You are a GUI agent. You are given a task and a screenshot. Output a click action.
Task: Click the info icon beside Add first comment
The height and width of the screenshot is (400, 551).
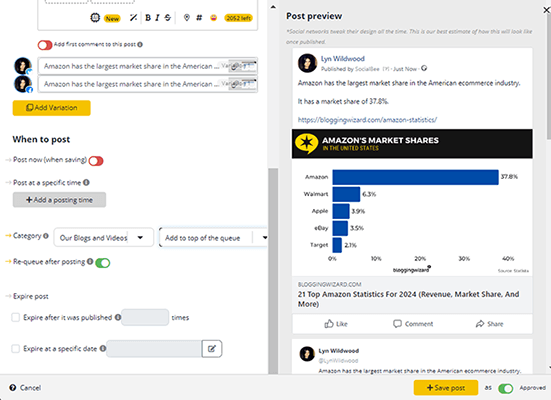pyautogui.click(x=140, y=44)
